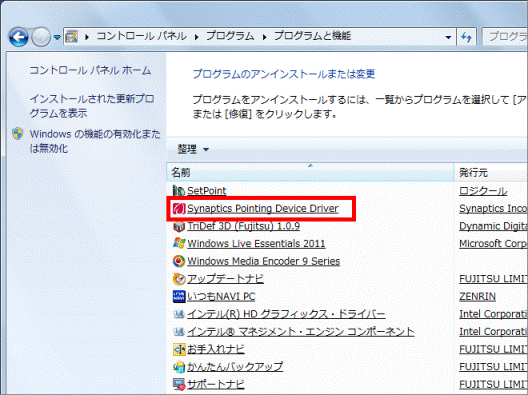Select インテル(R) HD グラフィックス・ドライバー entry
This screenshot has height=395, width=528.
(286, 314)
